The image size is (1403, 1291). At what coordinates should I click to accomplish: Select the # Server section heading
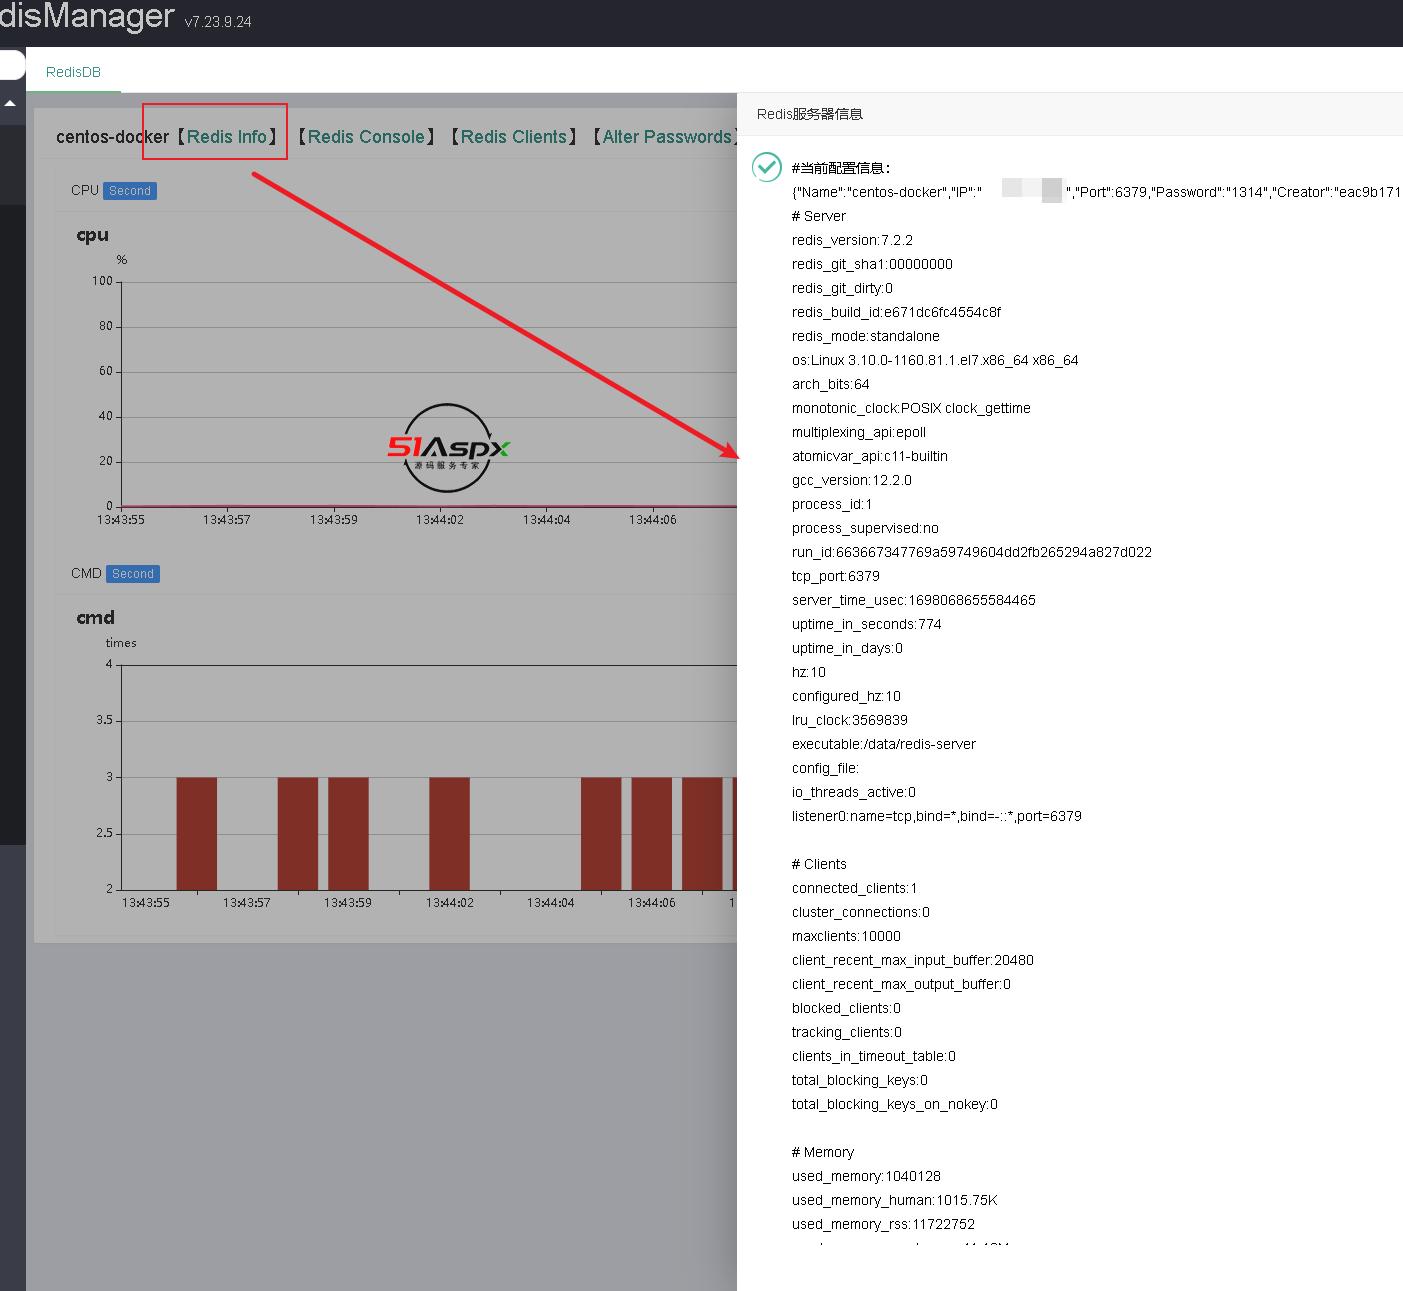point(819,216)
